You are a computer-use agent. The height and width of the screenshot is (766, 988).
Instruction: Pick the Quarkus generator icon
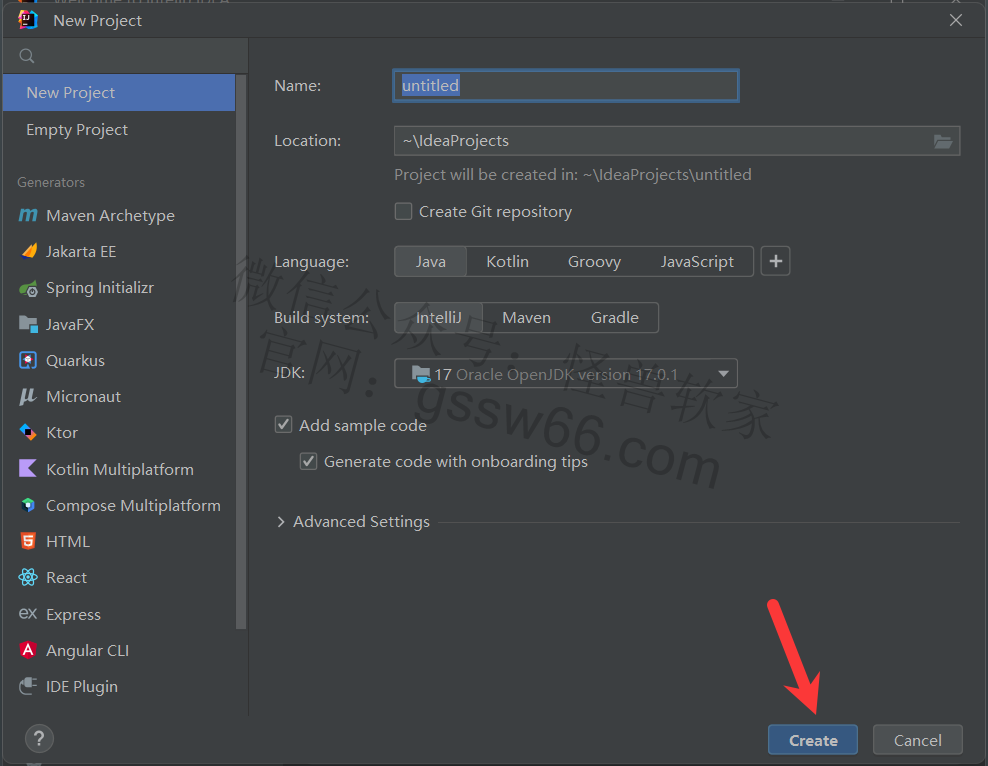click(x=28, y=360)
